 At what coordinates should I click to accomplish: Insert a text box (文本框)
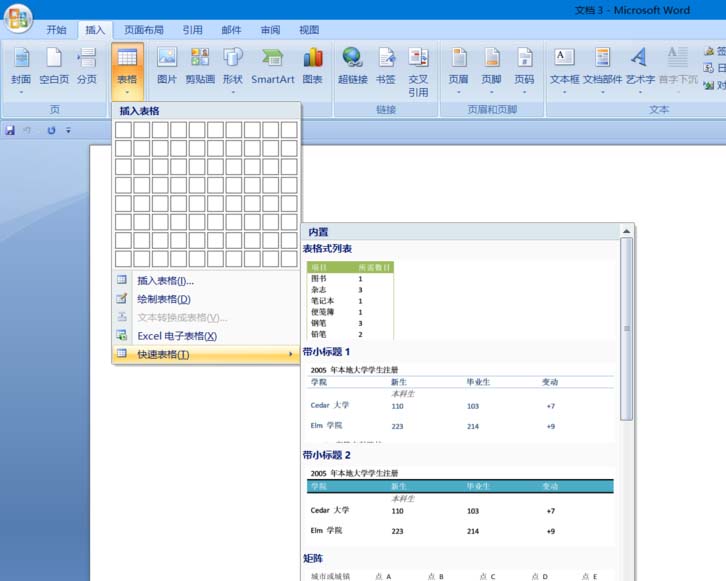point(564,69)
